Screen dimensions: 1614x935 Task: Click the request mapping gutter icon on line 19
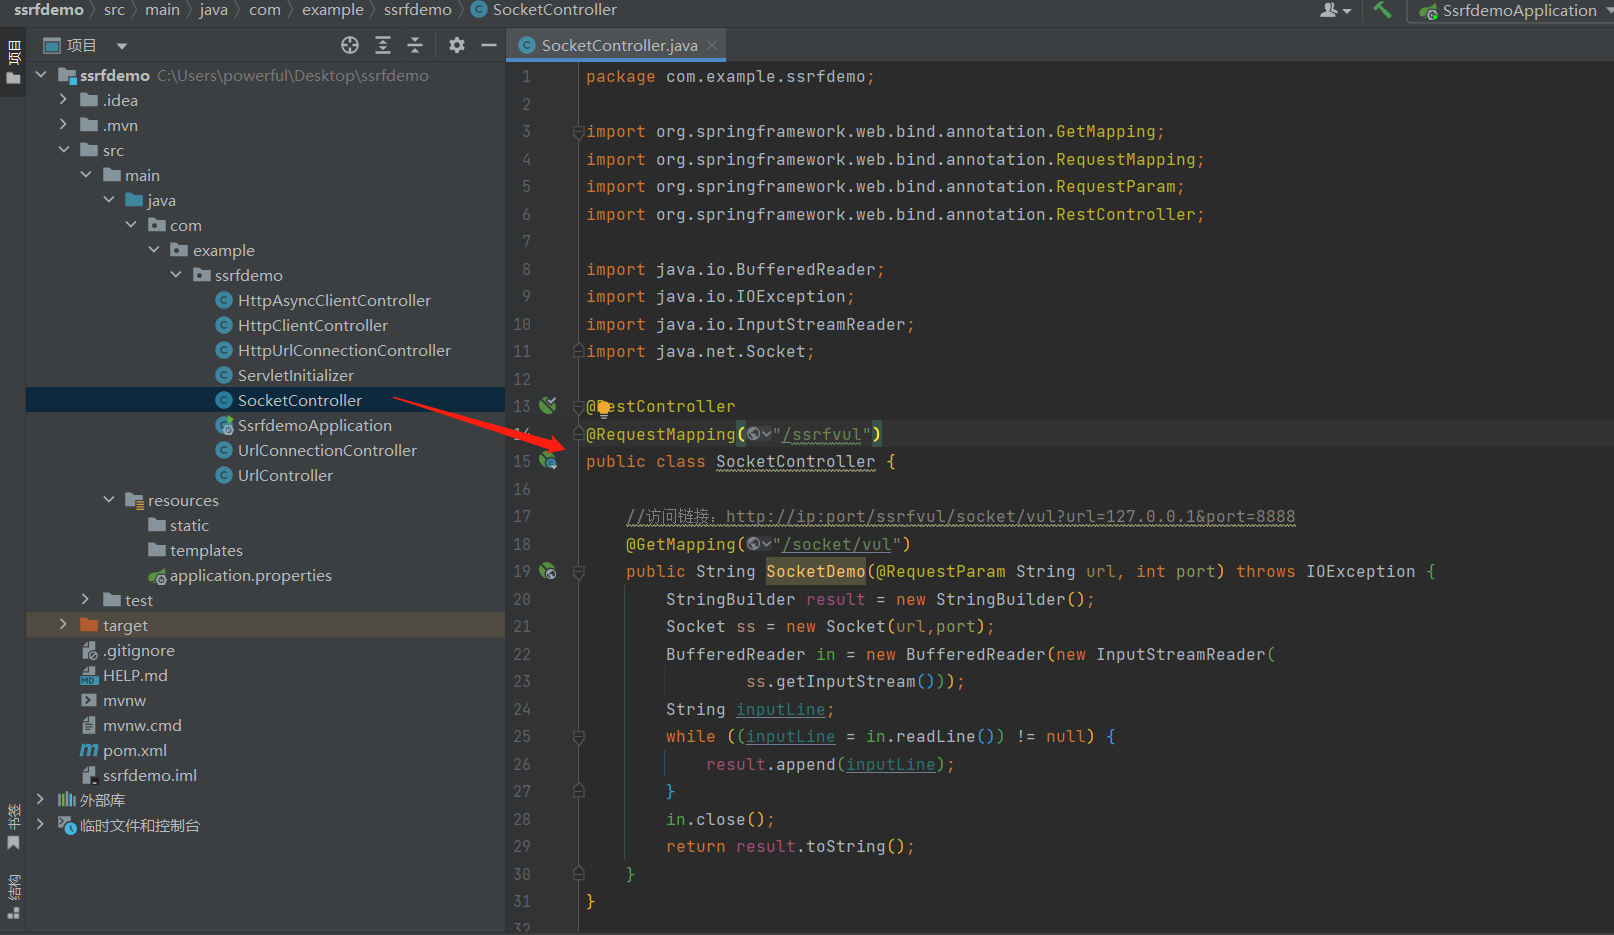tap(548, 571)
